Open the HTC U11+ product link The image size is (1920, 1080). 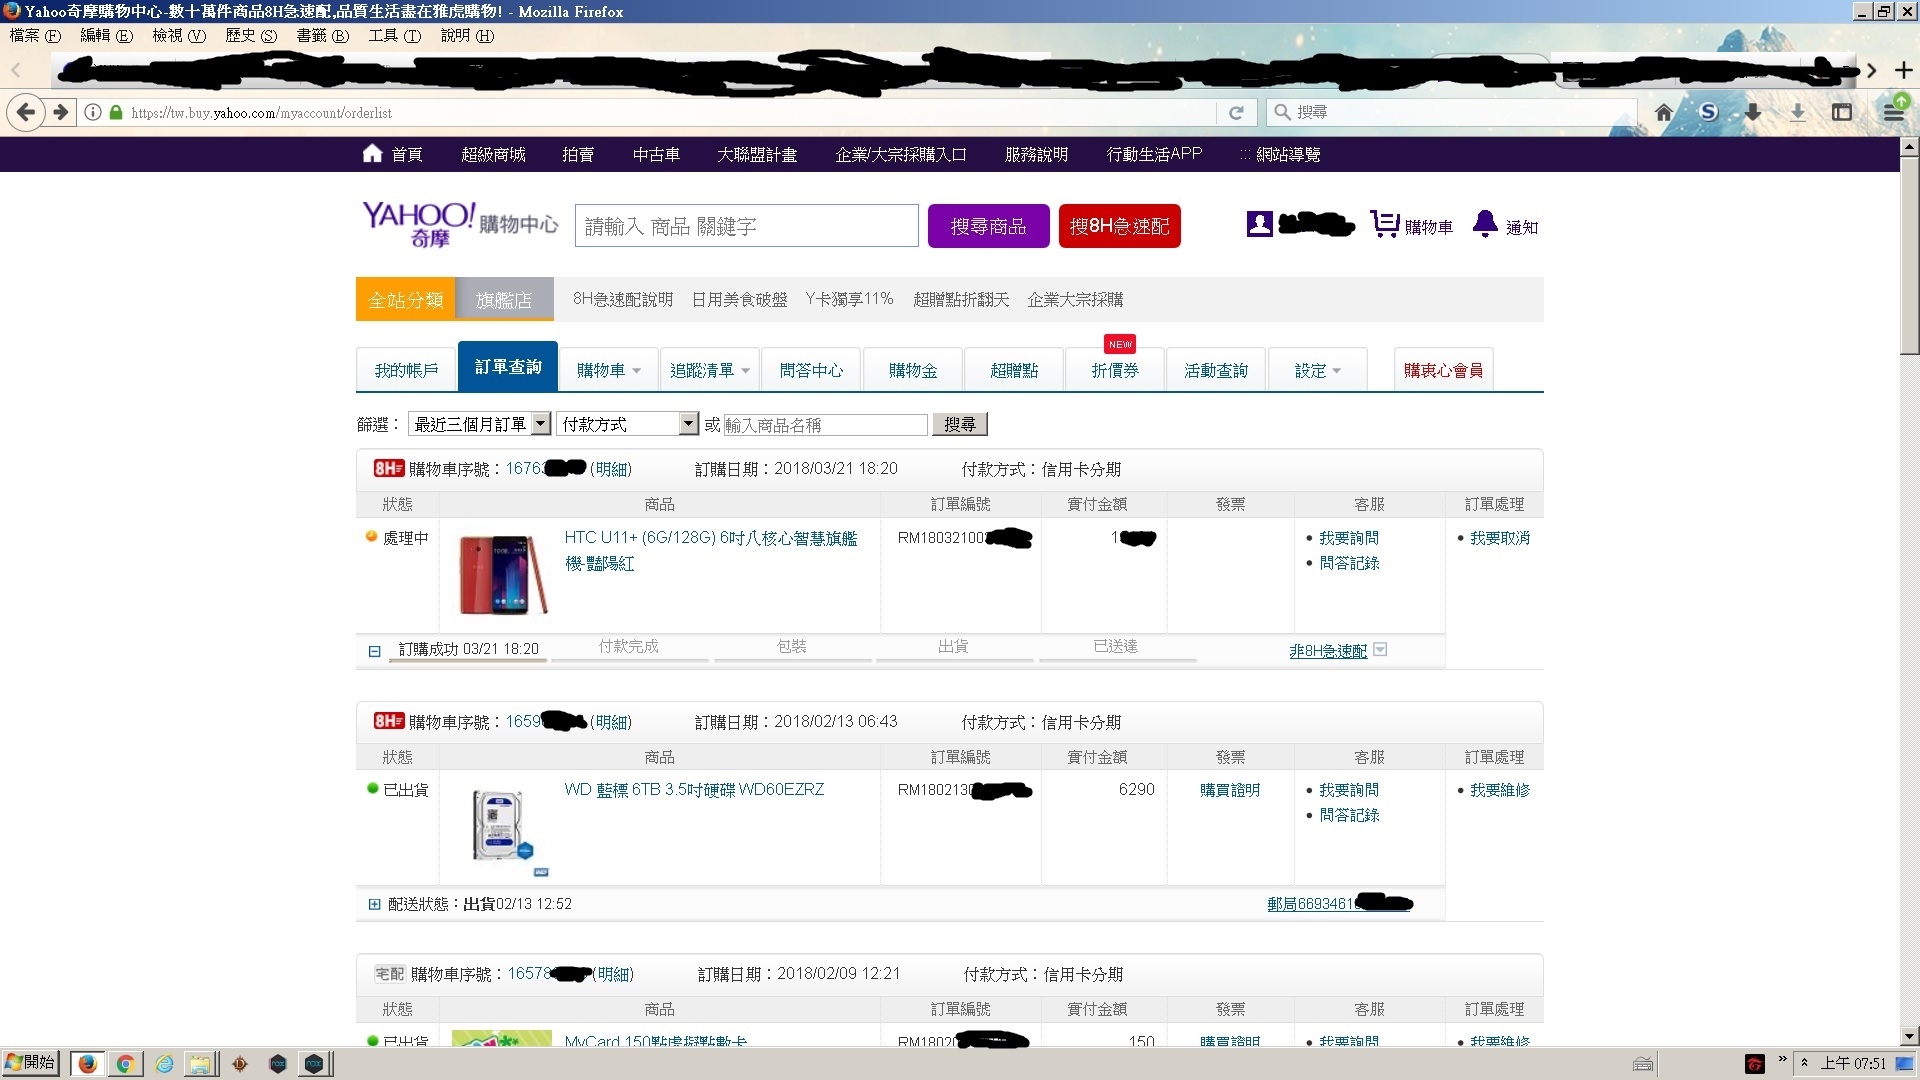point(710,550)
